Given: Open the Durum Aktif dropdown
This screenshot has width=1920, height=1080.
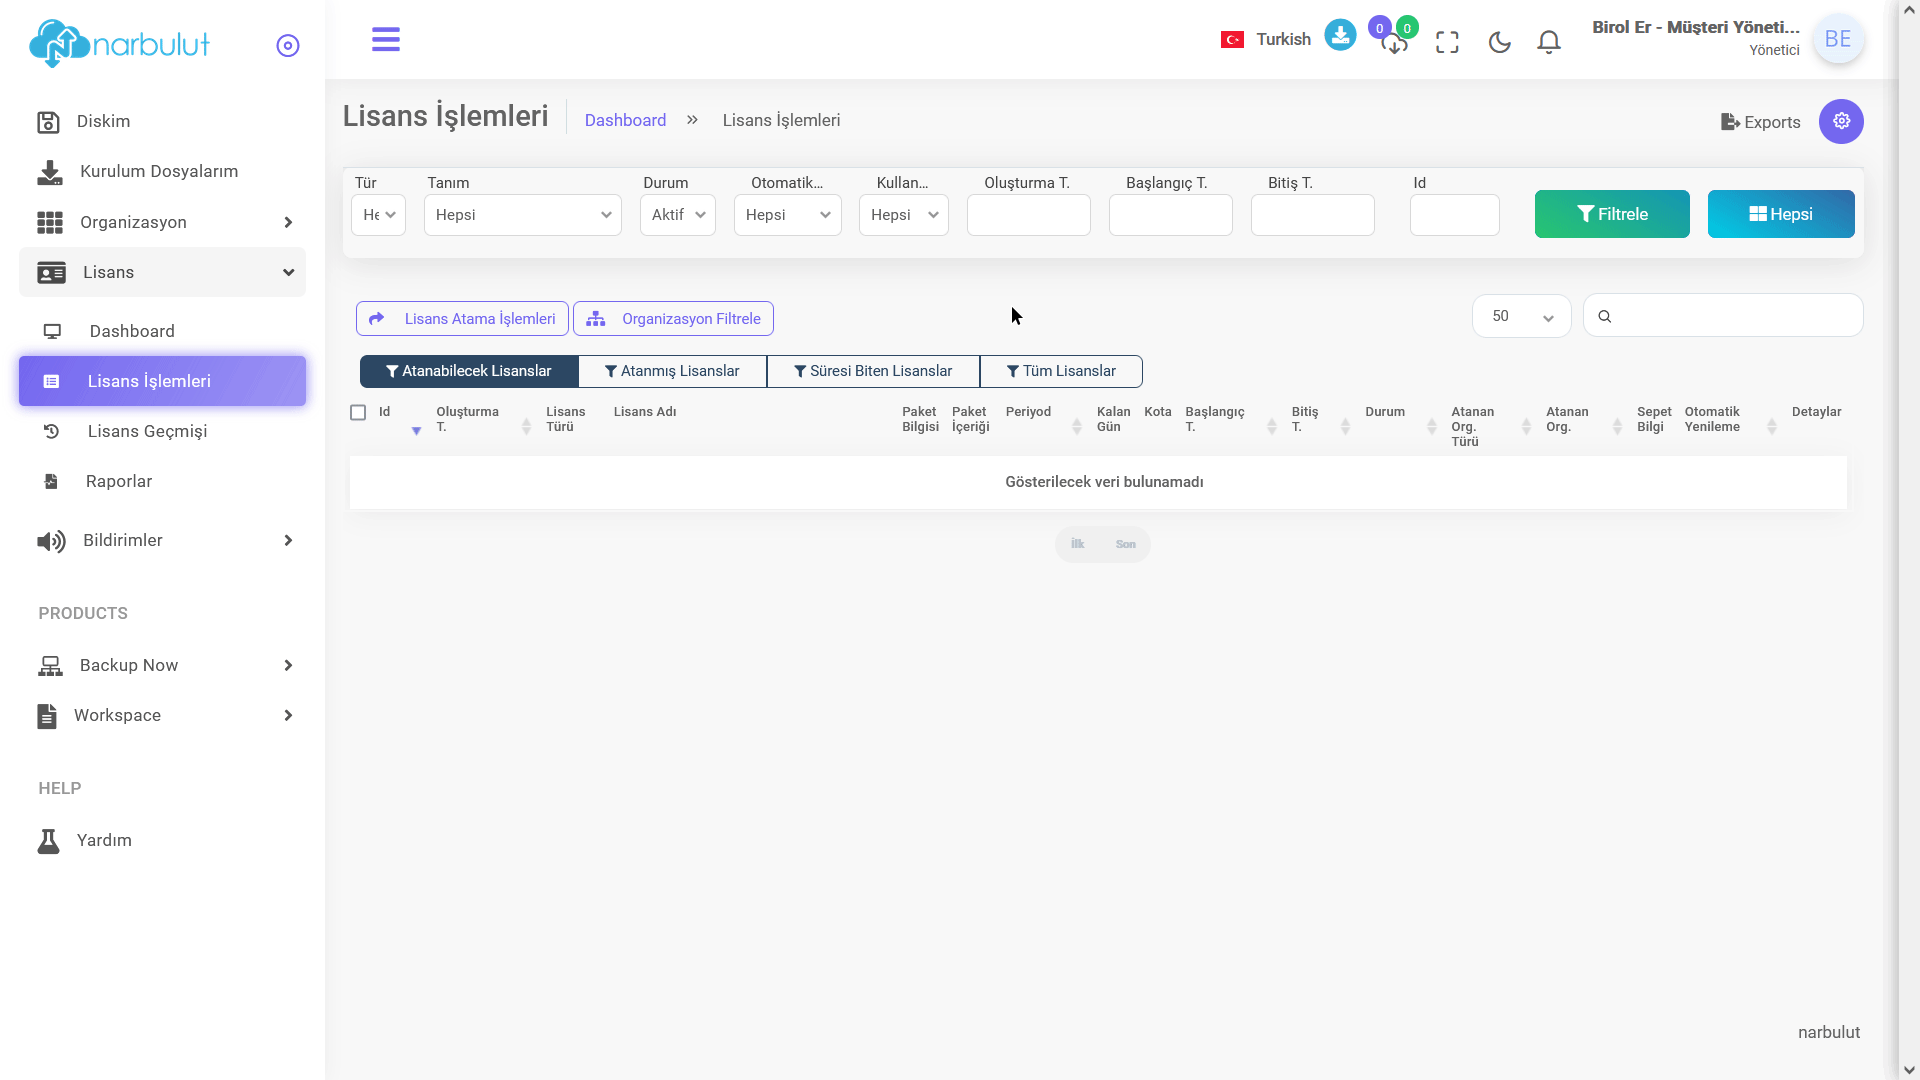Looking at the screenshot, I should click(x=678, y=215).
